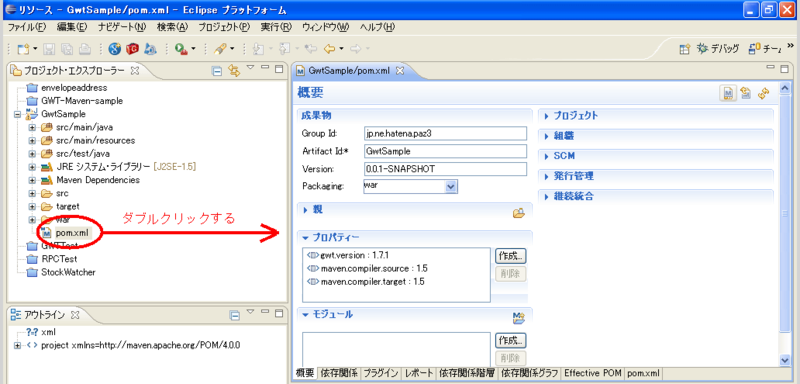800x384 pixels.
Task: Select the gwt.version : 1.7.1 property
Action: point(349,255)
